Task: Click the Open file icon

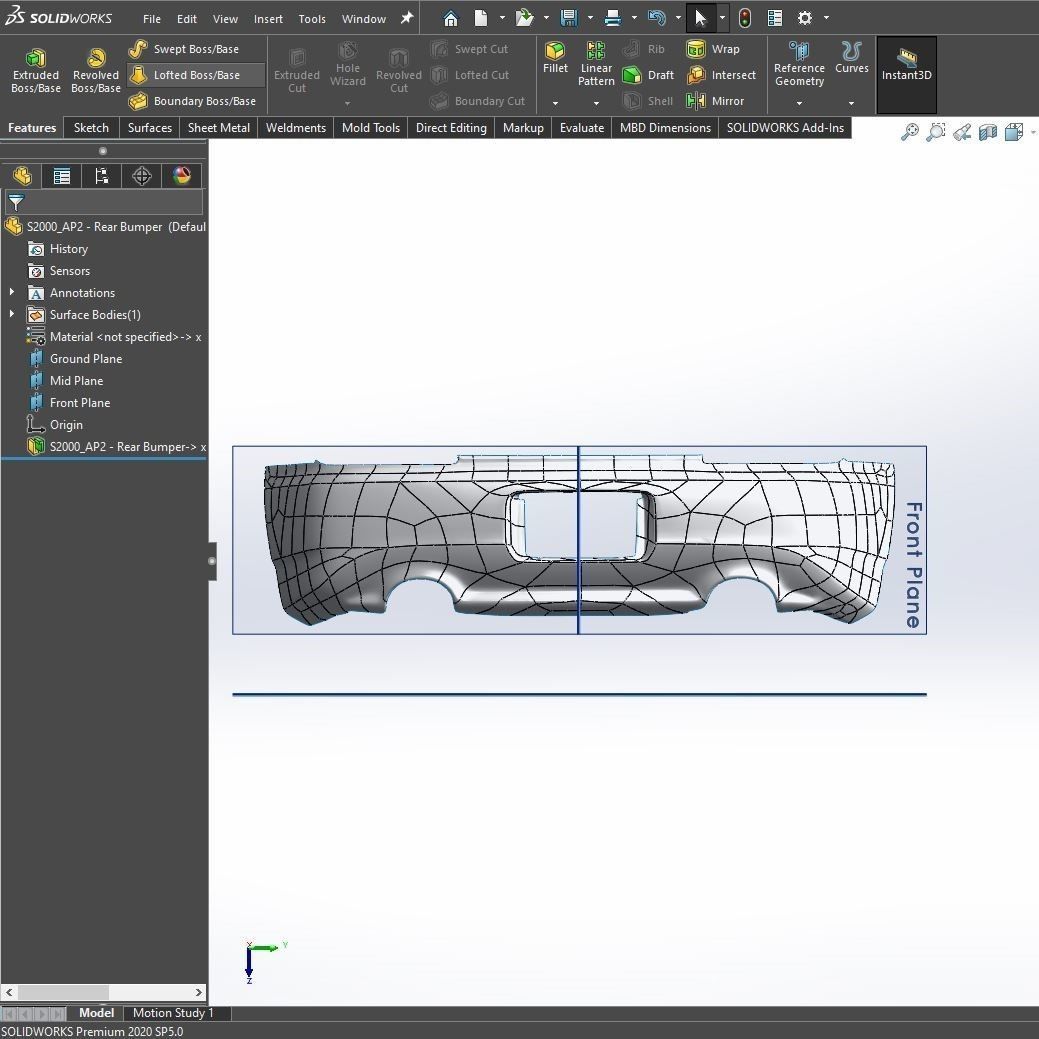Action: 524,19
